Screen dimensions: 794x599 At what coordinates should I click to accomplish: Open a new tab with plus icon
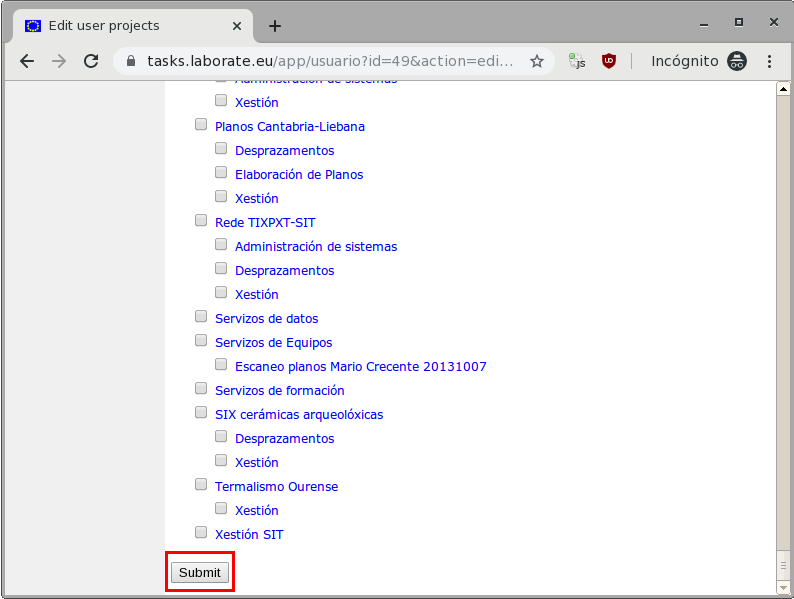point(275,26)
